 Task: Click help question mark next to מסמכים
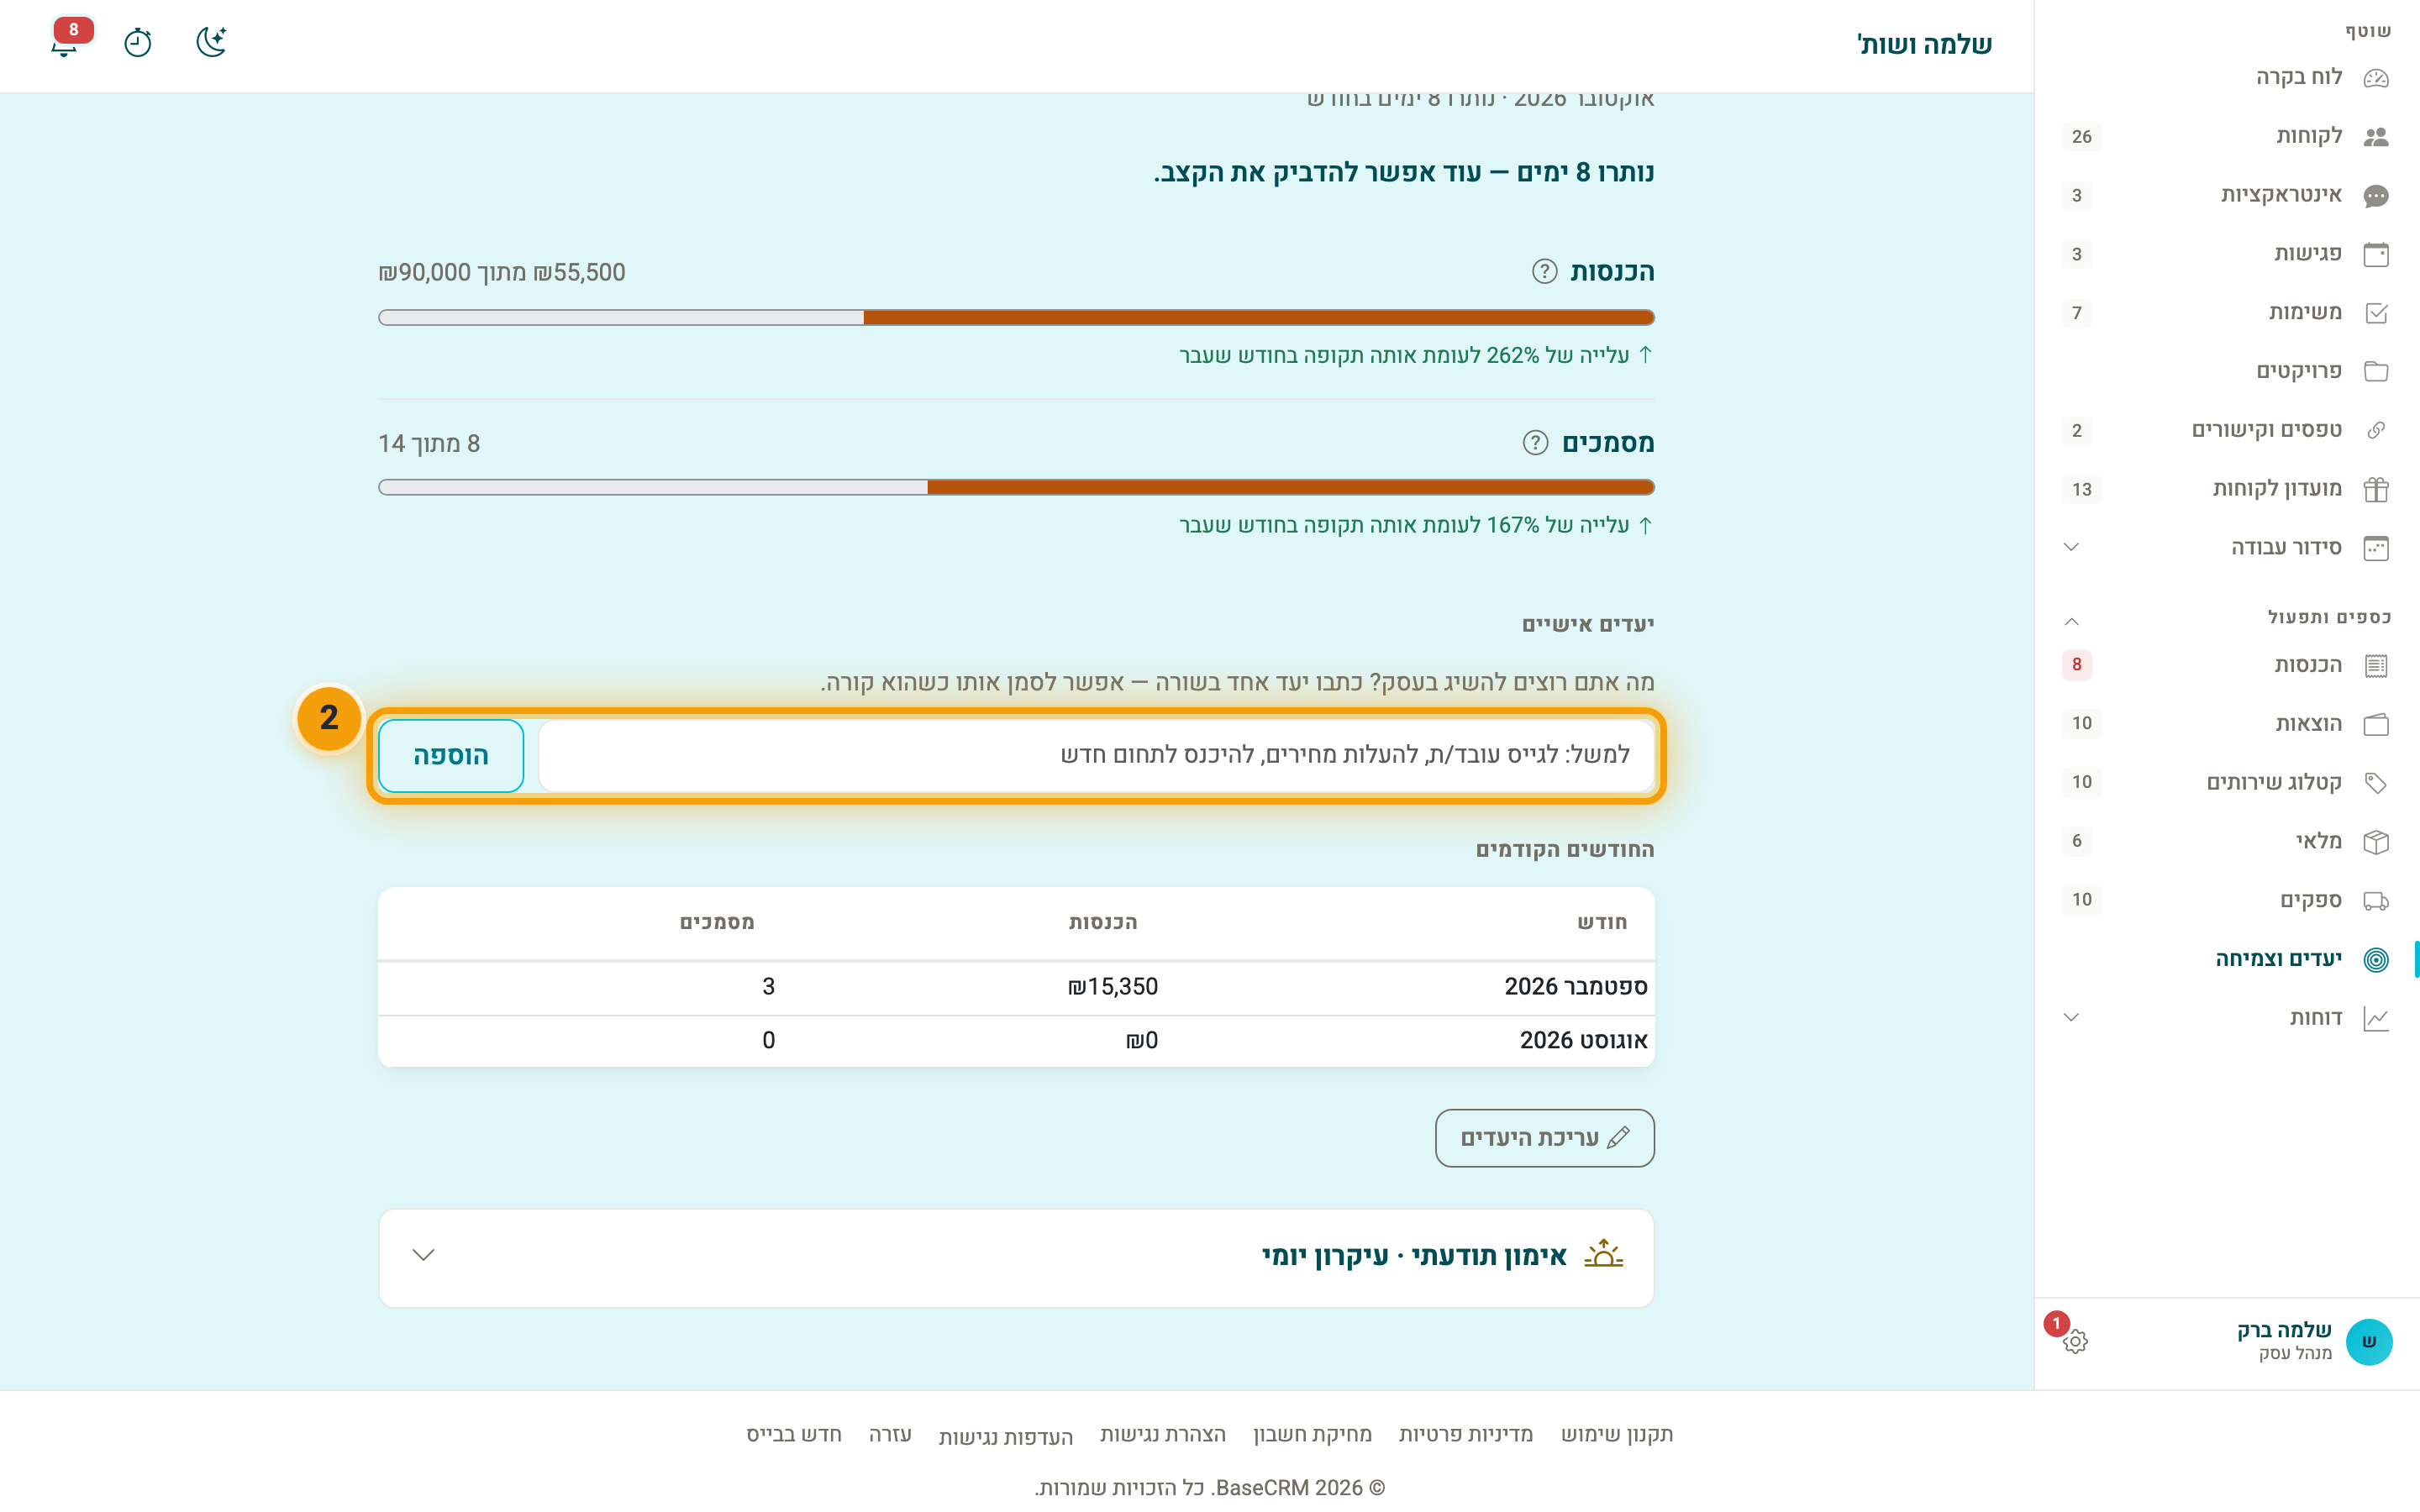tap(1535, 442)
